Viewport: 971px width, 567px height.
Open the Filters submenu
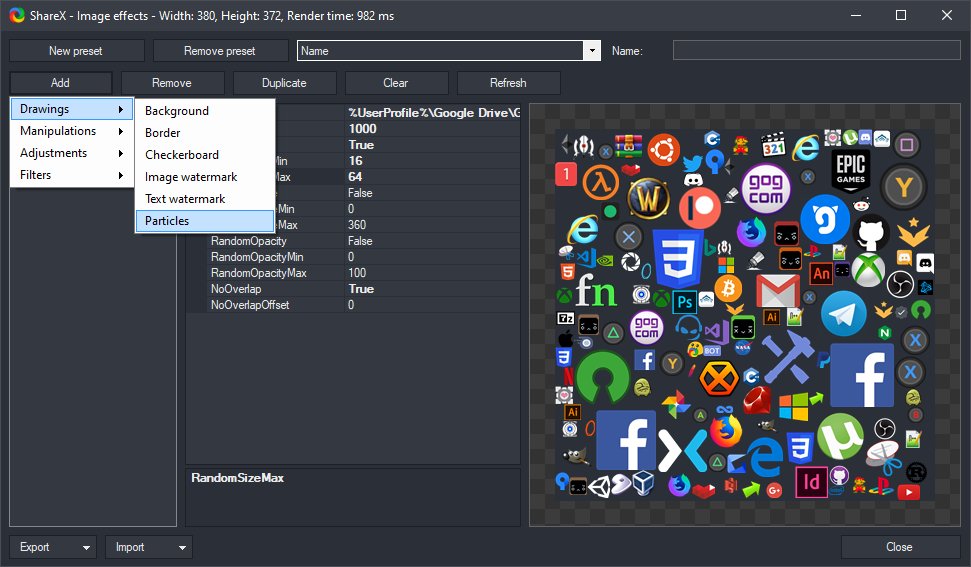coord(72,175)
